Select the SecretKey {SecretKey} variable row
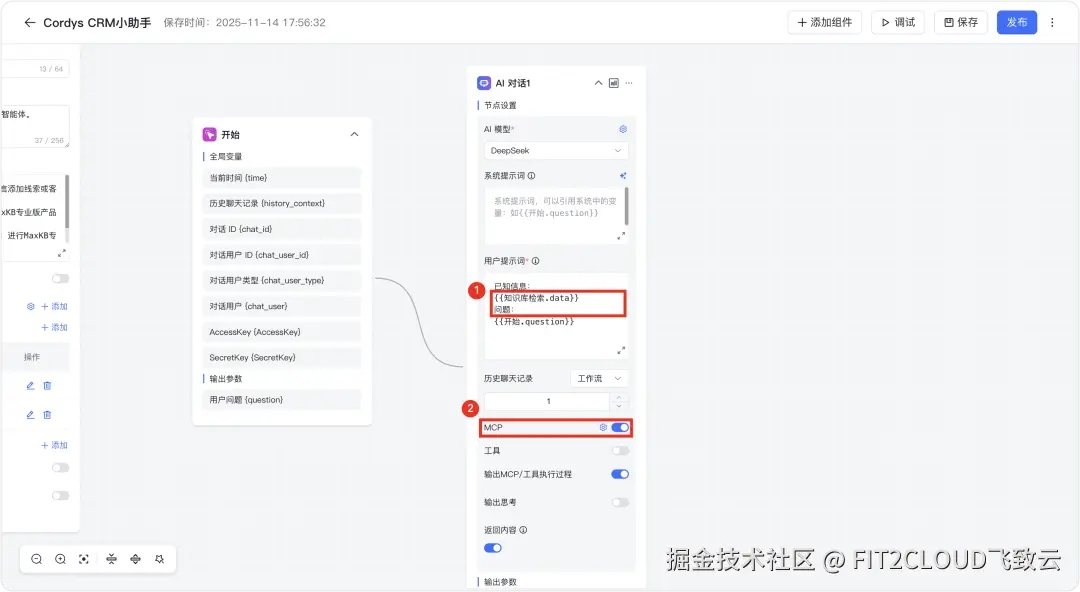This screenshot has width=1080, height=592. pos(282,358)
